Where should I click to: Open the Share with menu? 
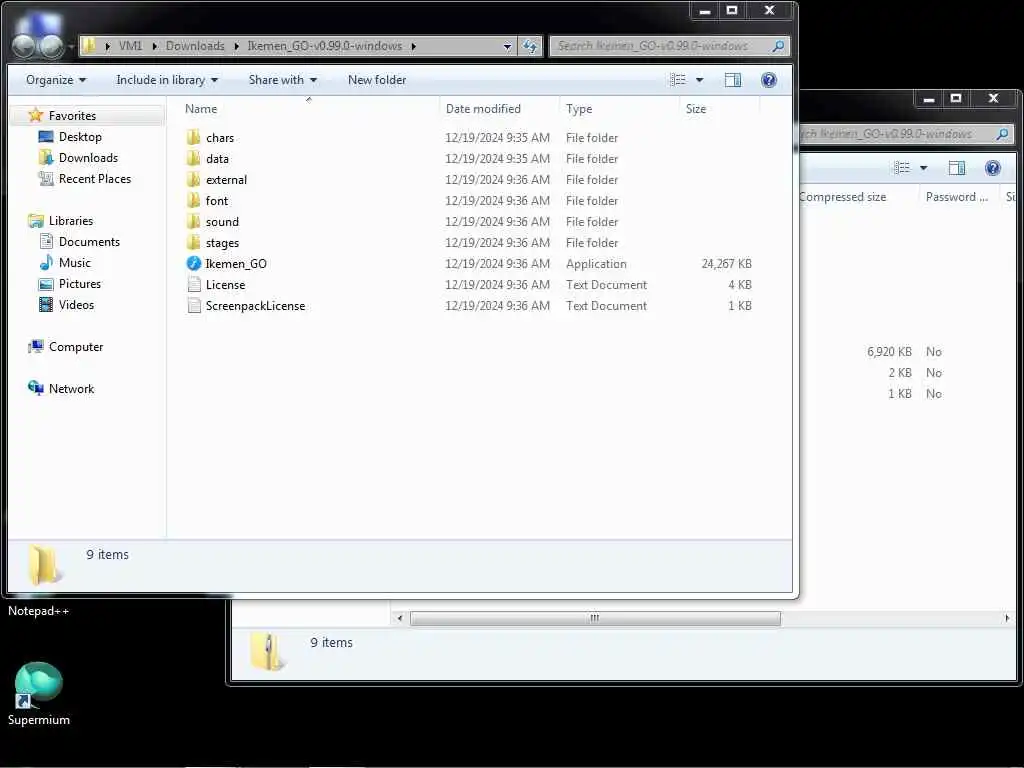282,80
